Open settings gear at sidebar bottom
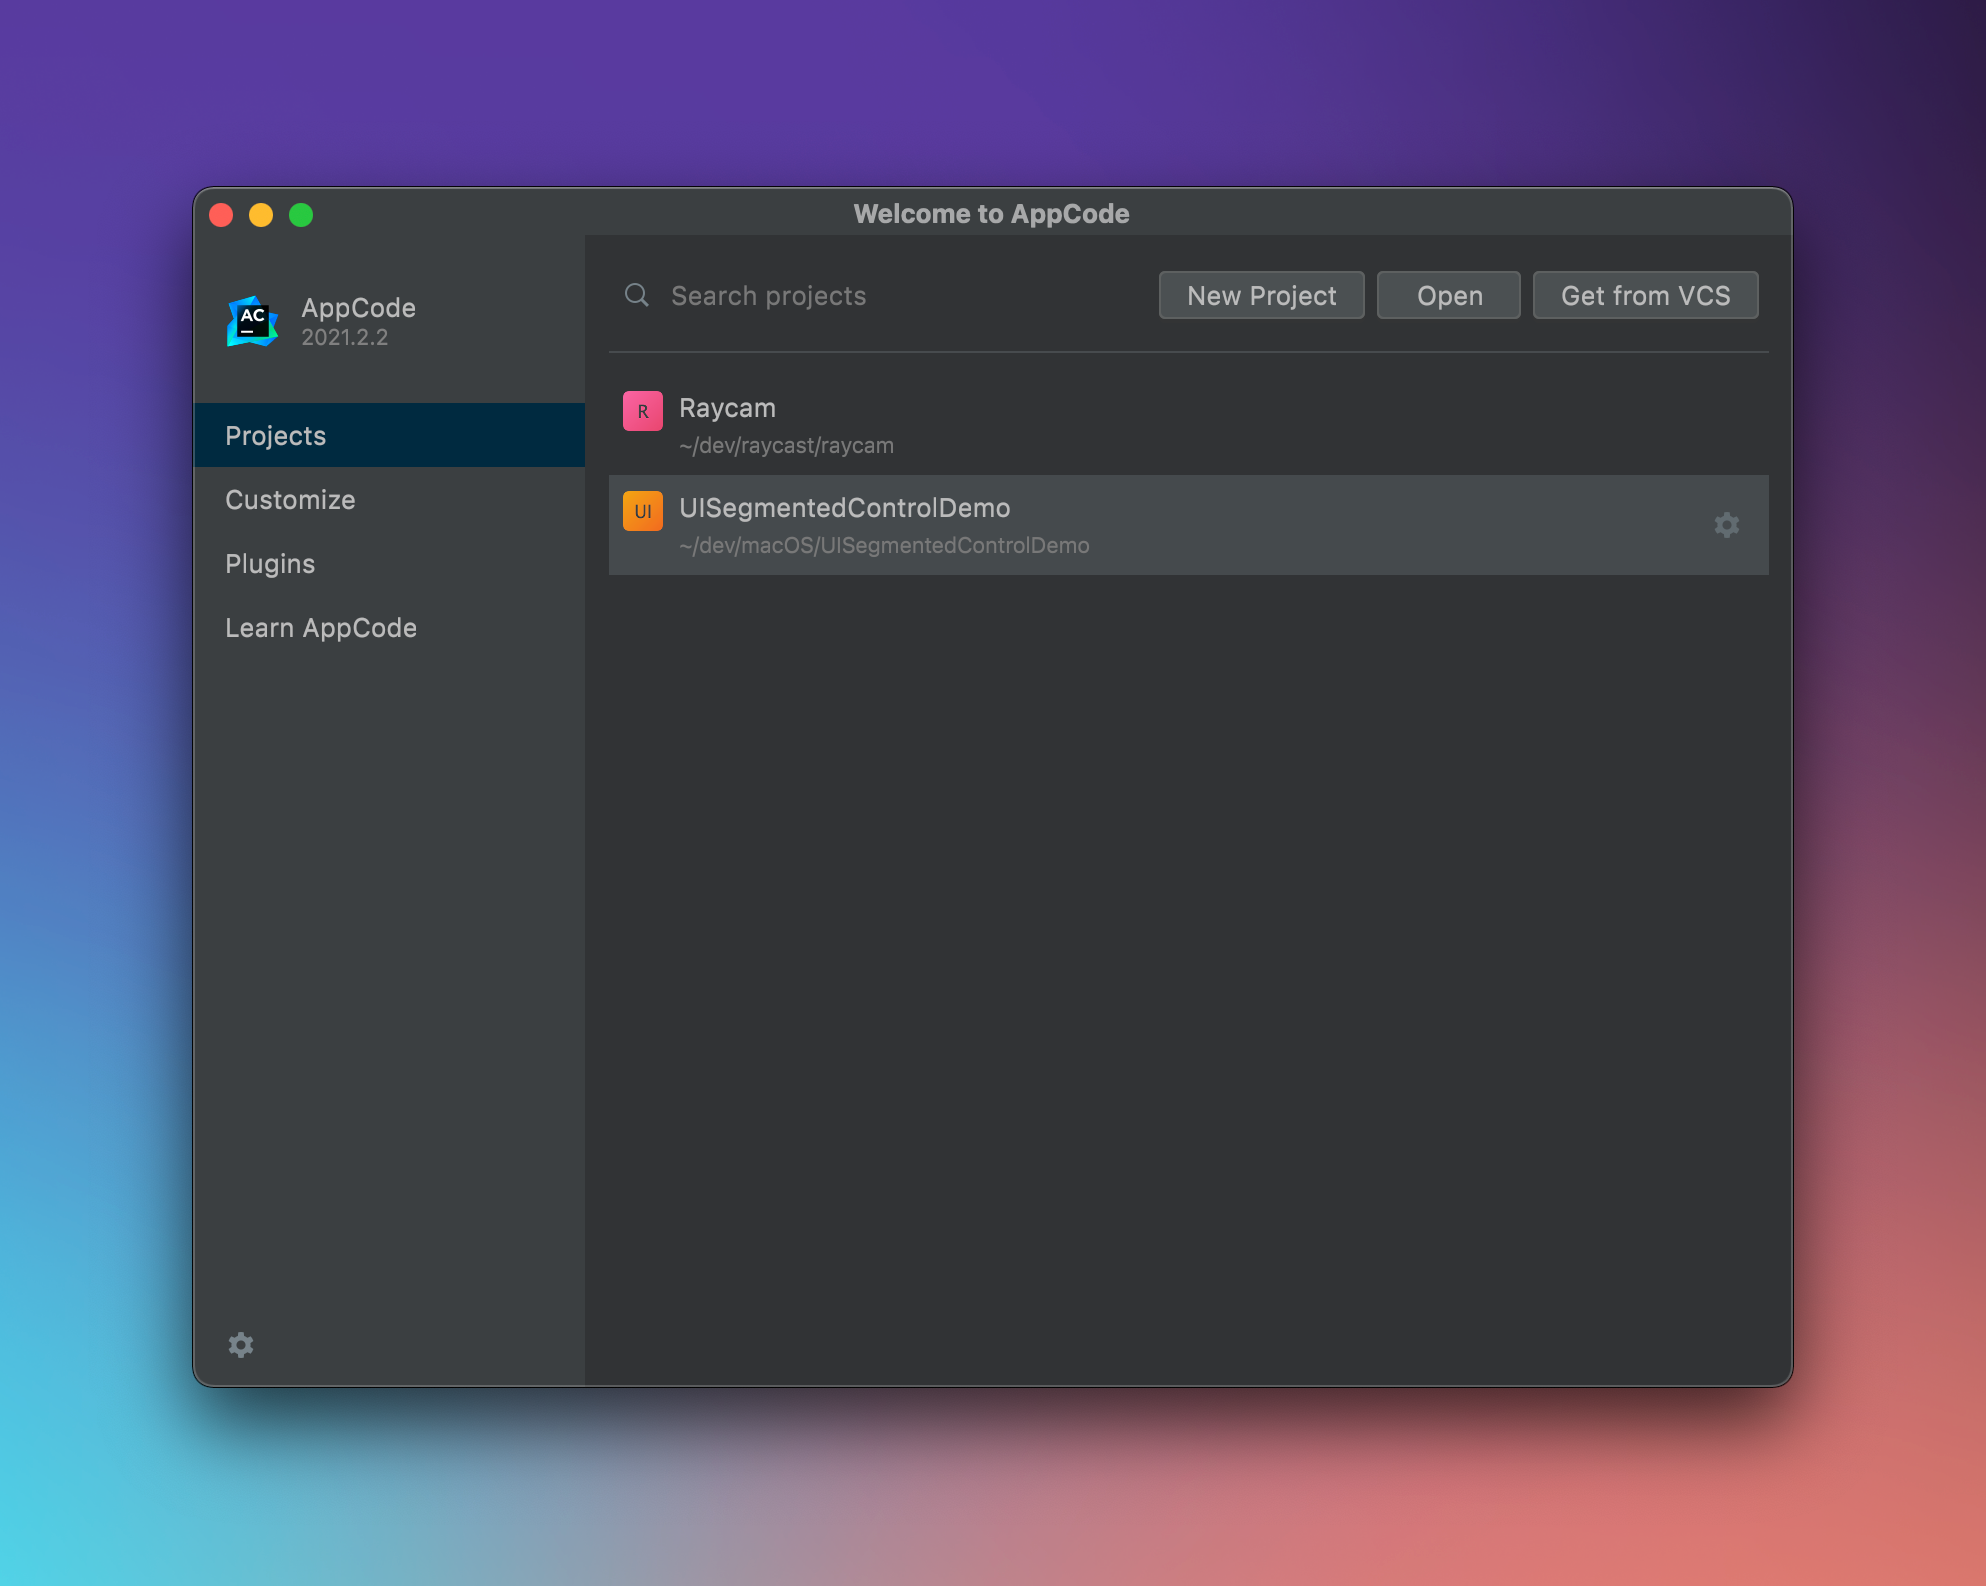This screenshot has width=1986, height=1586. coord(241,1344)
